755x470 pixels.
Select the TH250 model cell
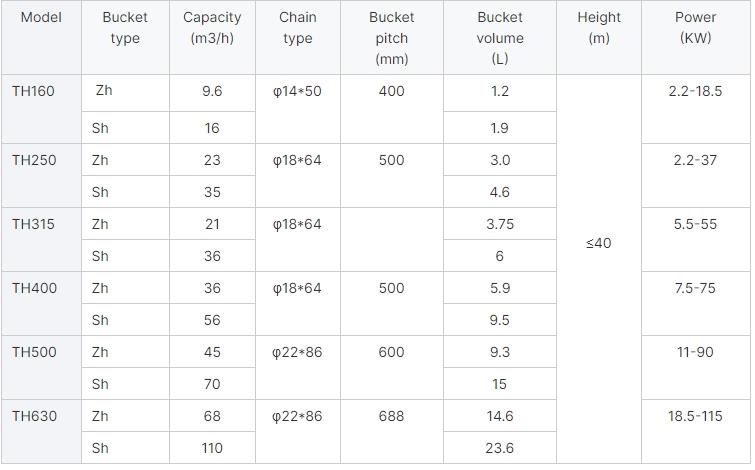34,160
